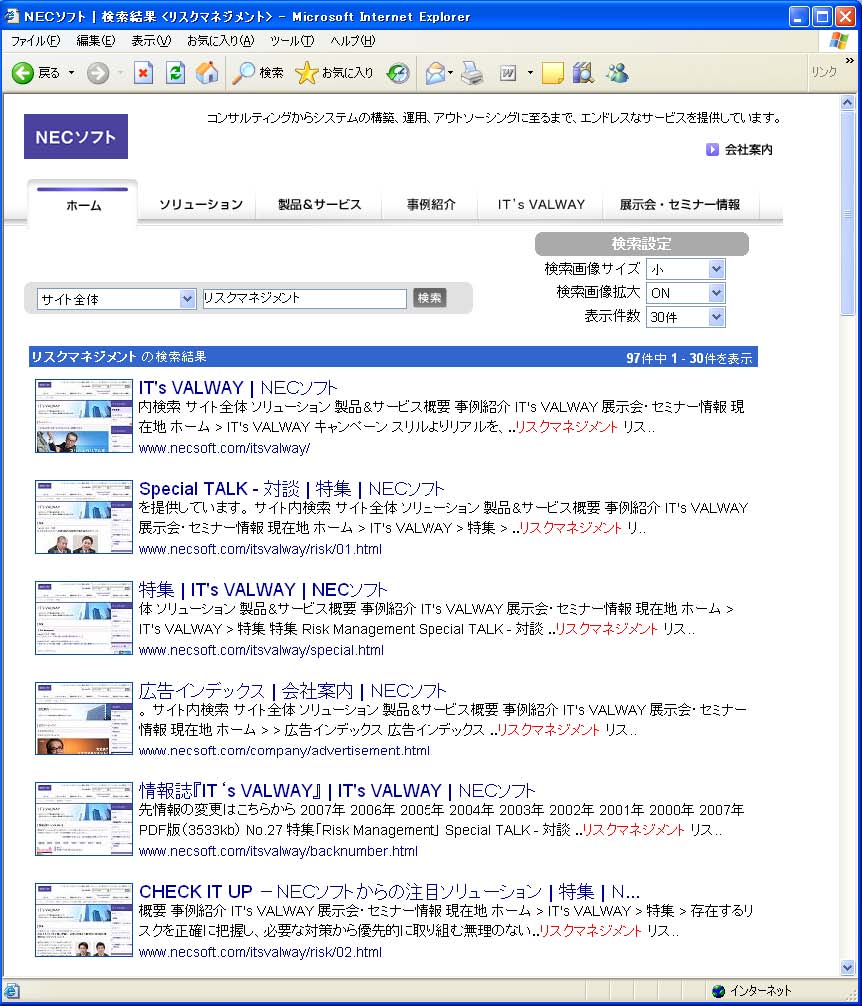Open result "Special TALK - 対談 | 特集"

pos(292,489)
